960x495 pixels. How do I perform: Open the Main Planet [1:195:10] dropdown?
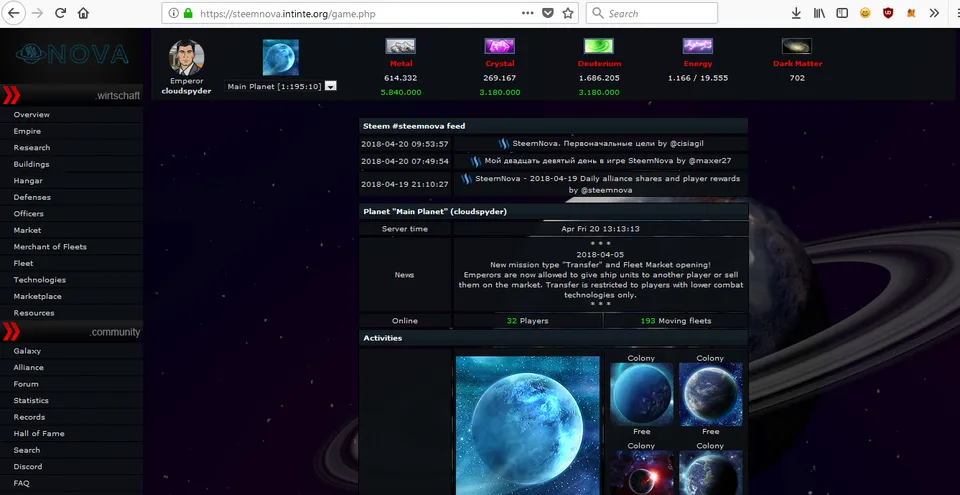click(280, 86)
